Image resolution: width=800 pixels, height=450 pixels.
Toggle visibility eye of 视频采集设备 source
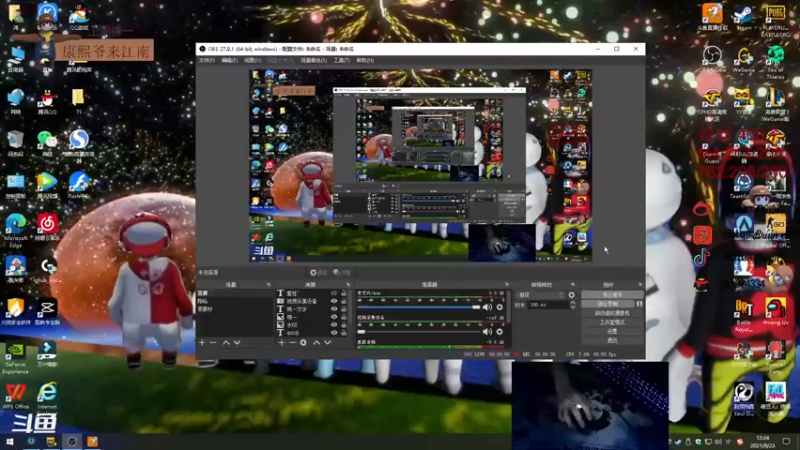(x=334, y=301)
